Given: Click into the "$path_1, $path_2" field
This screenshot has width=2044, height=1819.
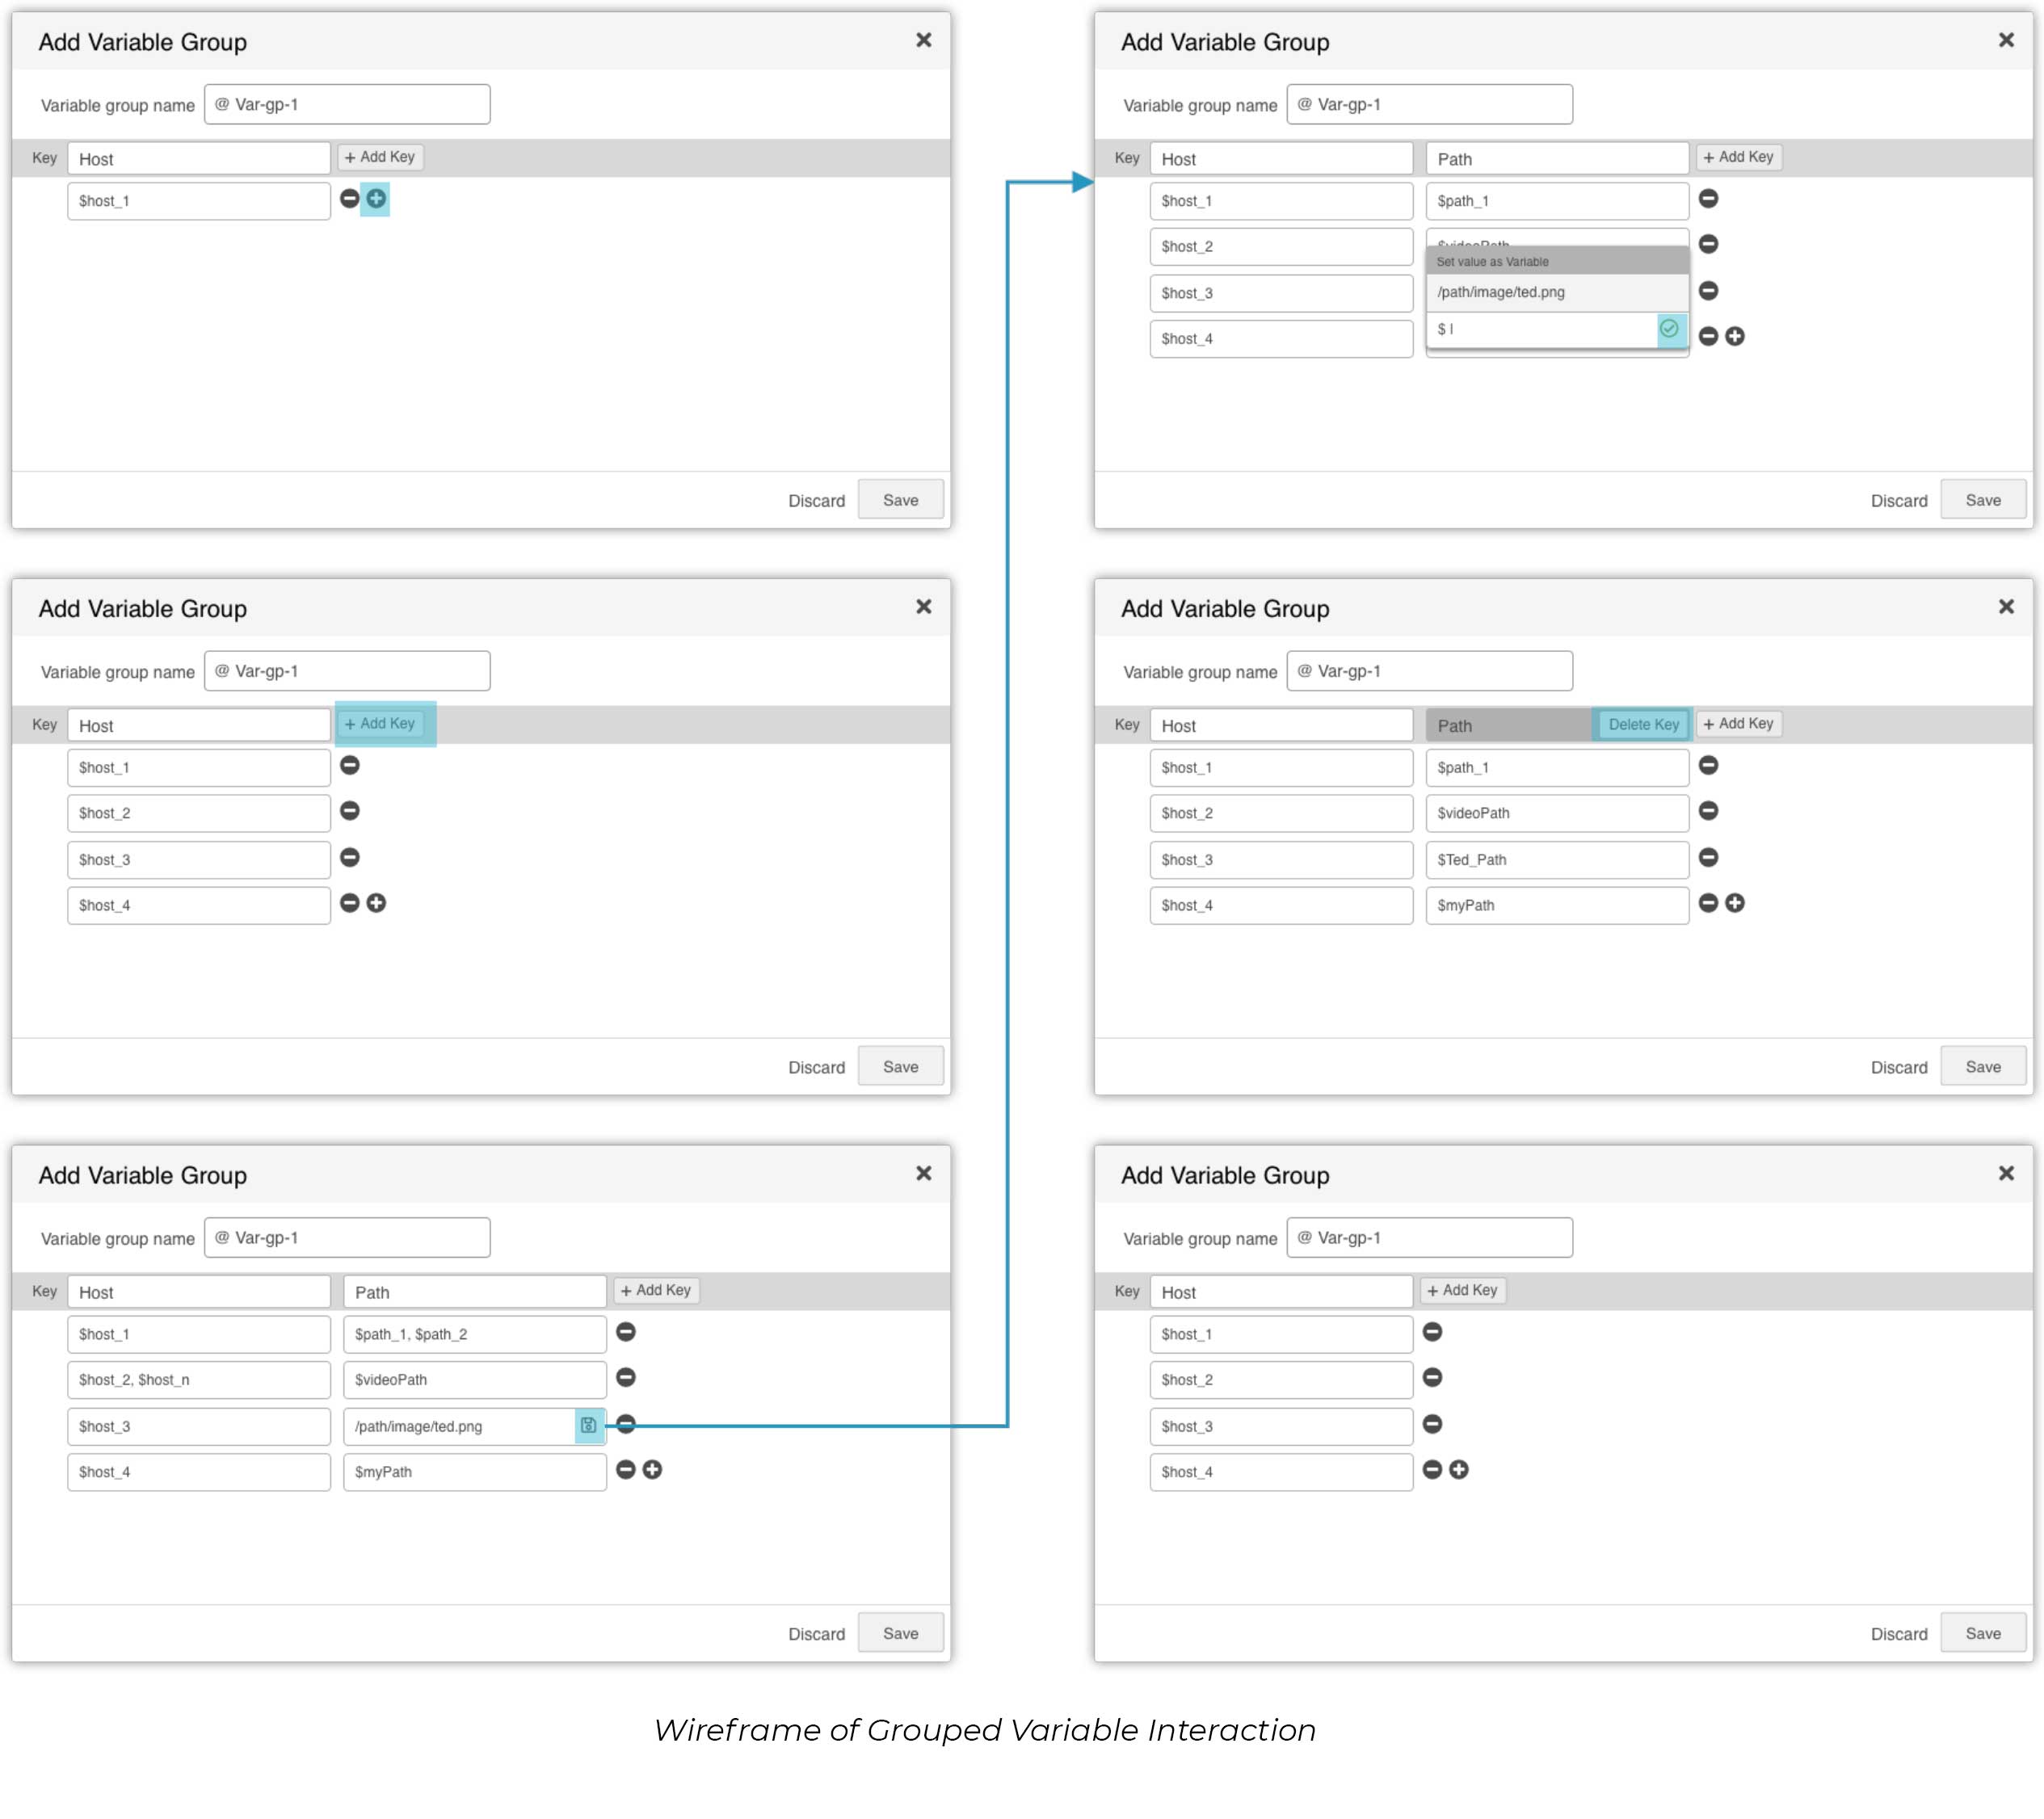Looking at the screenshot, I should 474,1335.
